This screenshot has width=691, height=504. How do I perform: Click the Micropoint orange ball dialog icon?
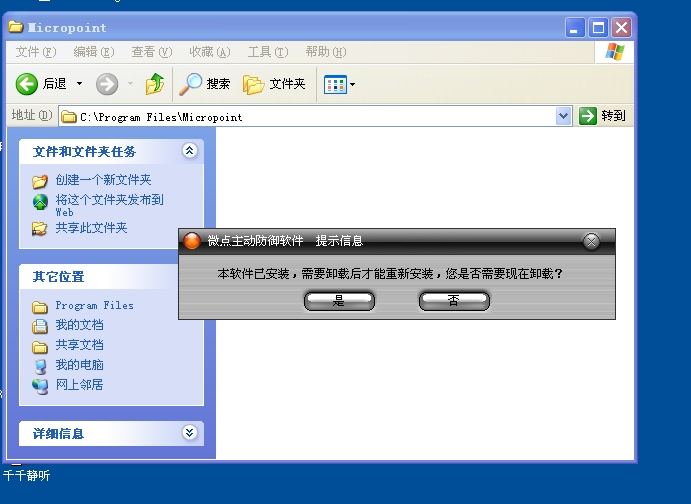pyautogui.click(x=192, y=241)
